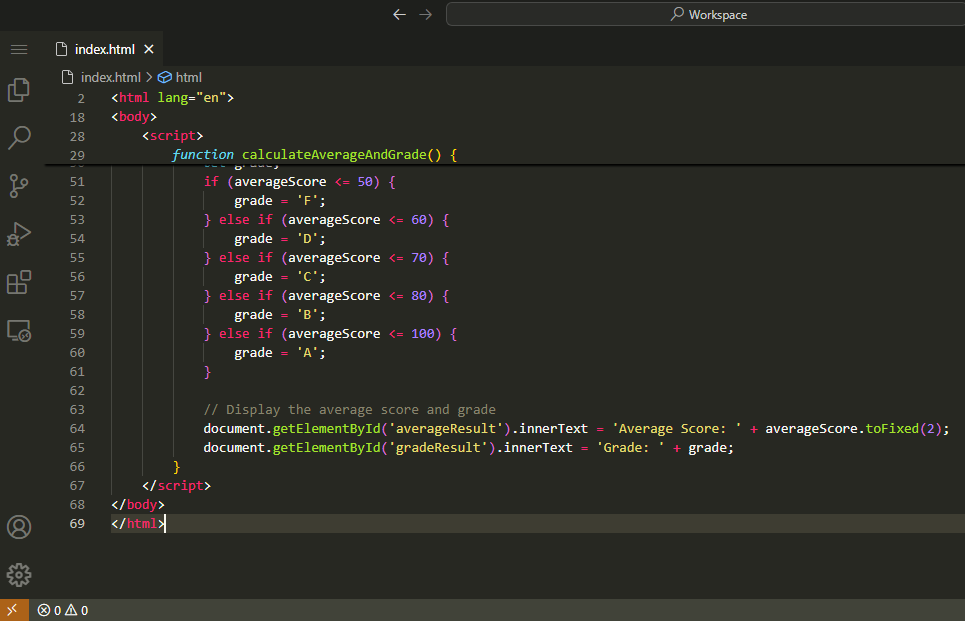
Task: Open the Explorer view in activity bar
Action: point(19,90)
